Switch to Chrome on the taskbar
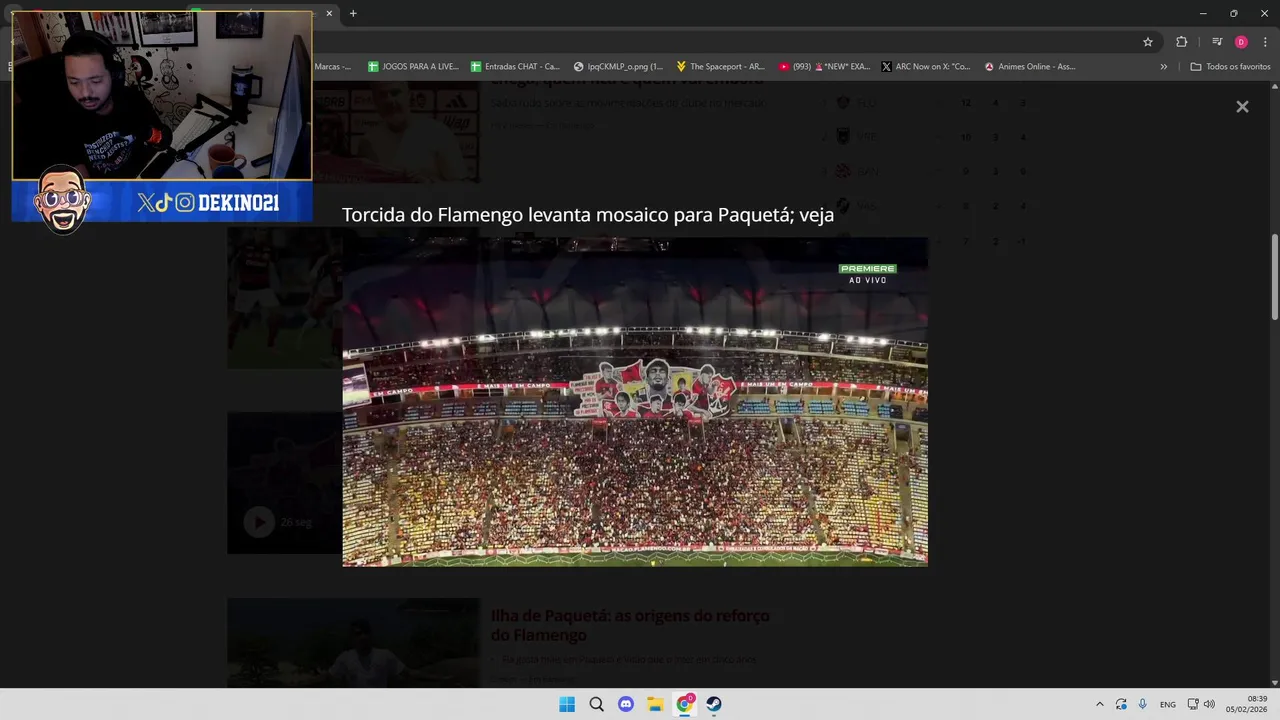 point(684,704)
